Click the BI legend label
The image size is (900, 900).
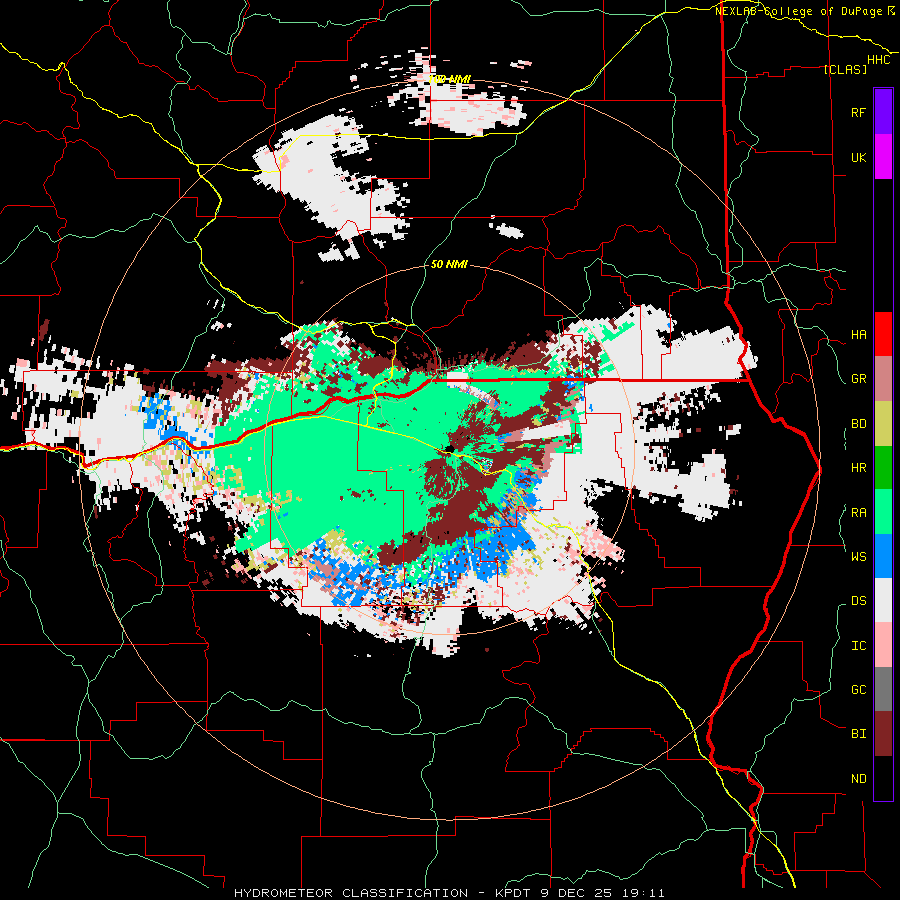(858, 734)
